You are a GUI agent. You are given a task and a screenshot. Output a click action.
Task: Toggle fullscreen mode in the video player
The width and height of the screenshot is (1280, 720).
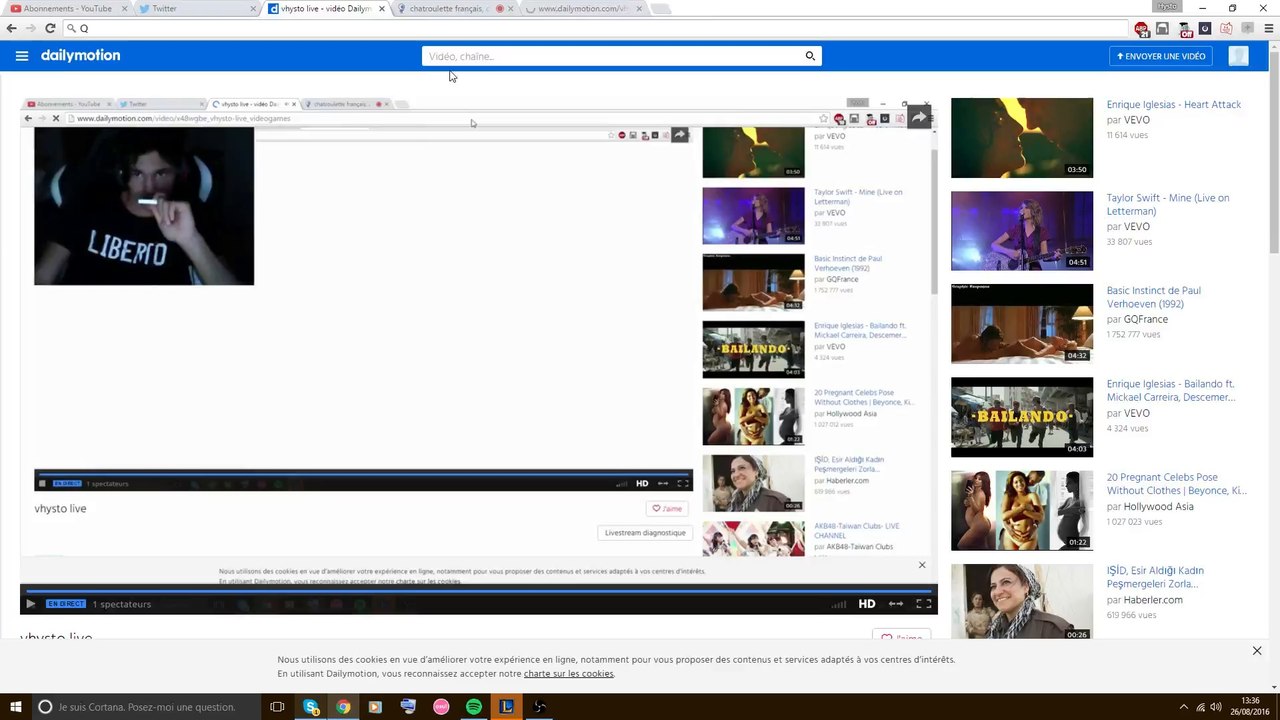(x=924, y=604)
